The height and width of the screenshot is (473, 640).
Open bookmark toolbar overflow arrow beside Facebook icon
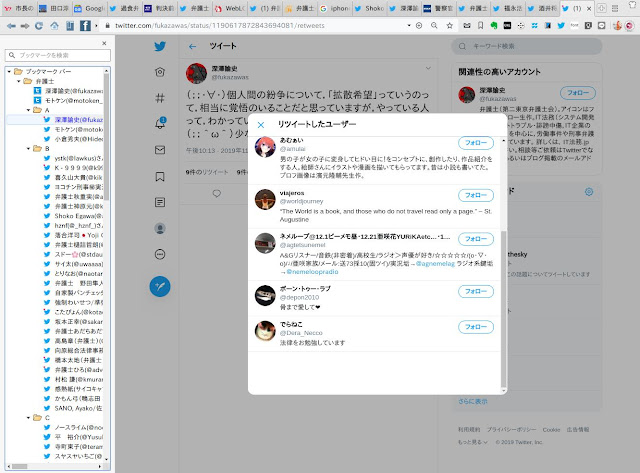tap(96, 26)
